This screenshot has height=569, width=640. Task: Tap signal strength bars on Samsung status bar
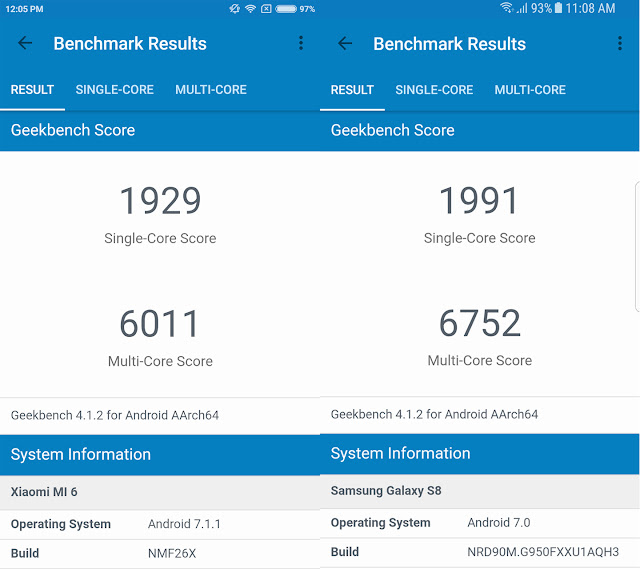(522, 8)
